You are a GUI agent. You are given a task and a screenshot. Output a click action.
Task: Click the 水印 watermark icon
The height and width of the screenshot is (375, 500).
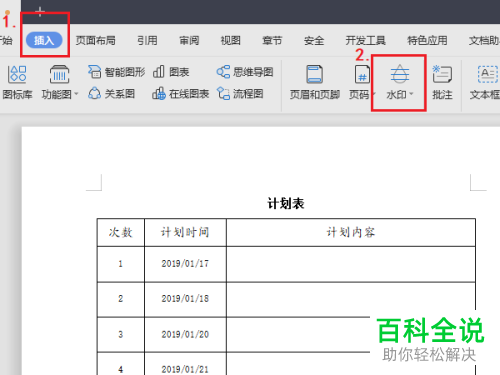click(400, 74)
